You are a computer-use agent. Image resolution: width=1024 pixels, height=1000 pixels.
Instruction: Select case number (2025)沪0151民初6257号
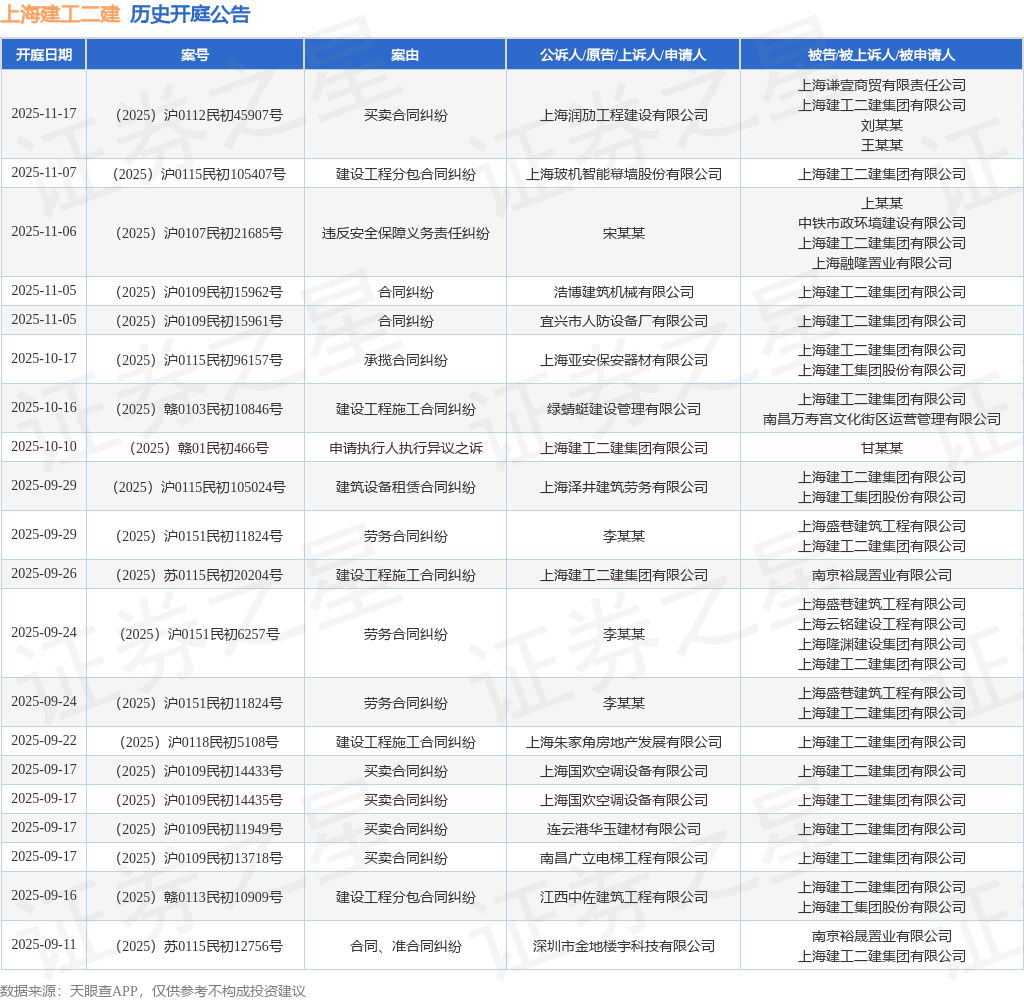click(x=199, y=634)
